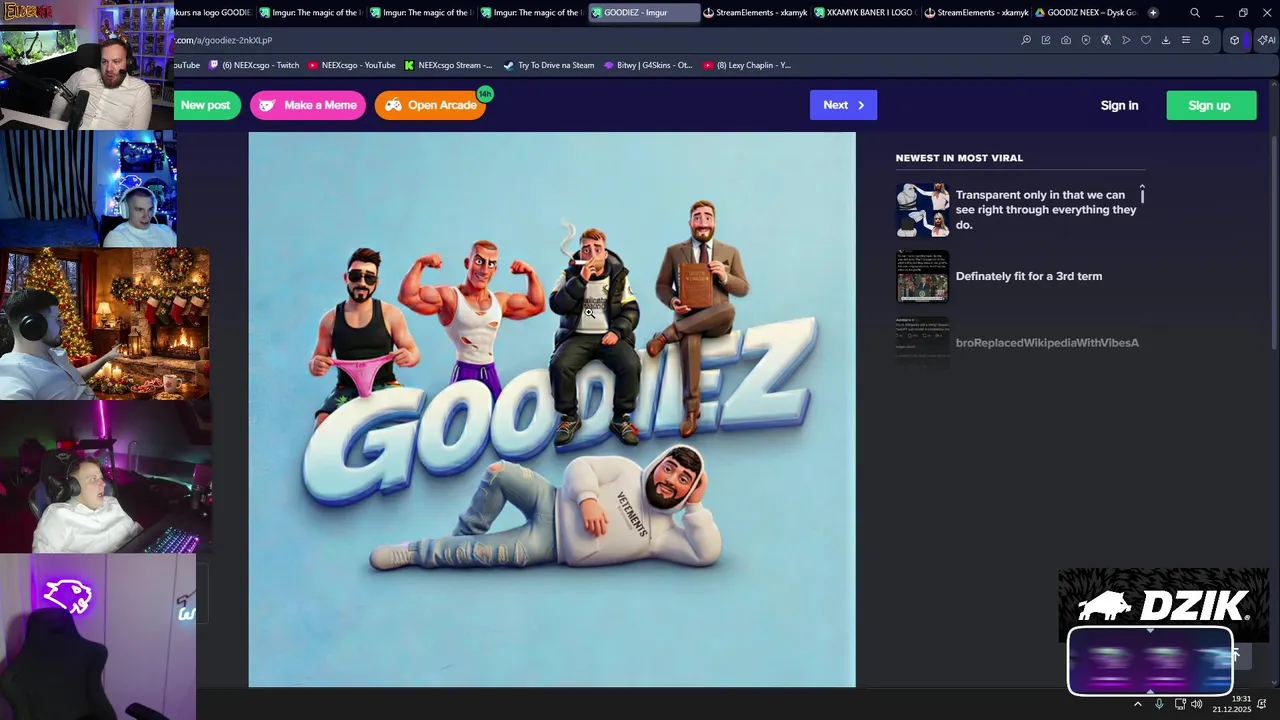The width and height of the screenshot is (1280, 720).
Task: Click the search tabs magnifier icon
Action: click(x=1195, y=13)
